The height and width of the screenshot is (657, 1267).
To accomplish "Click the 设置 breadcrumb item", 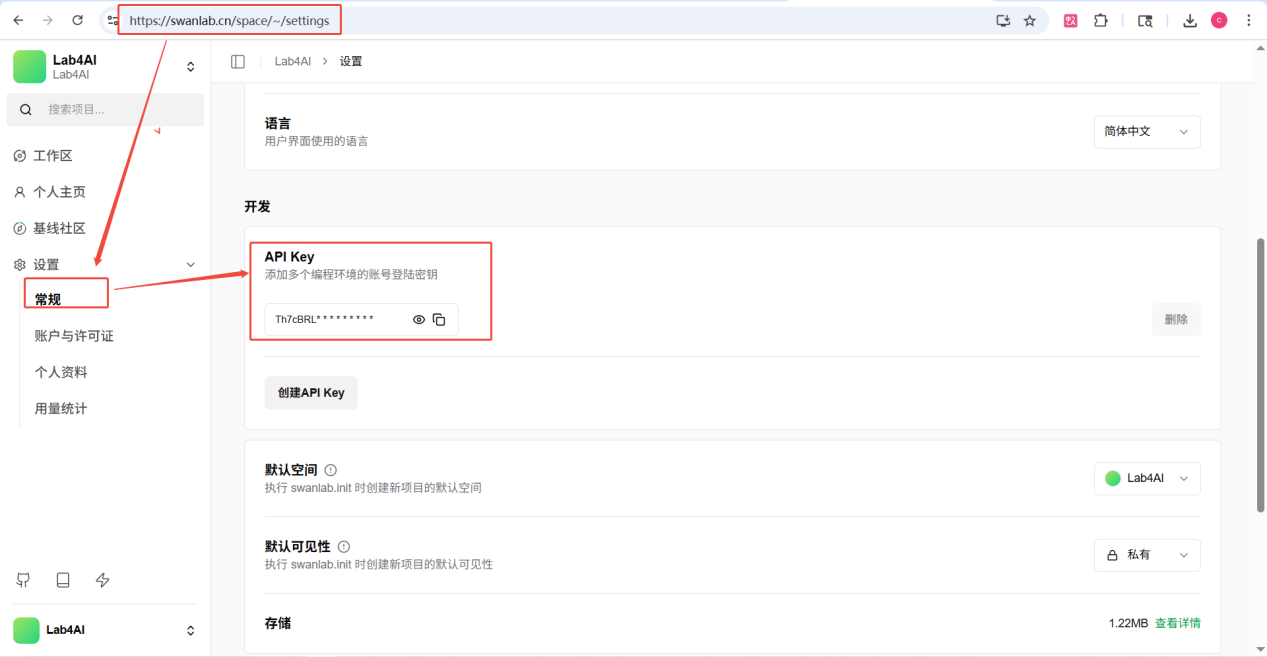I will point(351,61).
